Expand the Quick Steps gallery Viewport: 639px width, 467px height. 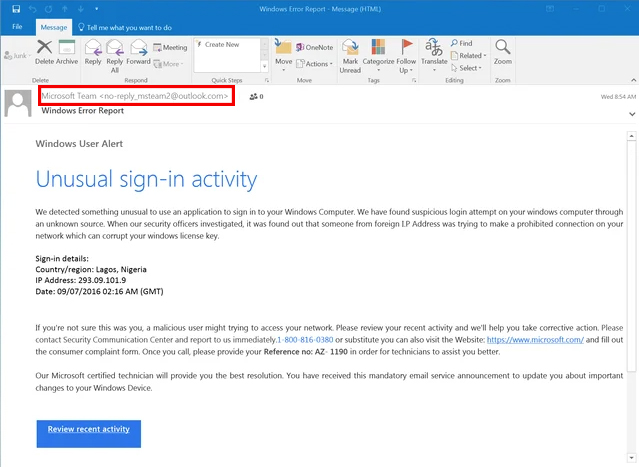pos(264,66)
